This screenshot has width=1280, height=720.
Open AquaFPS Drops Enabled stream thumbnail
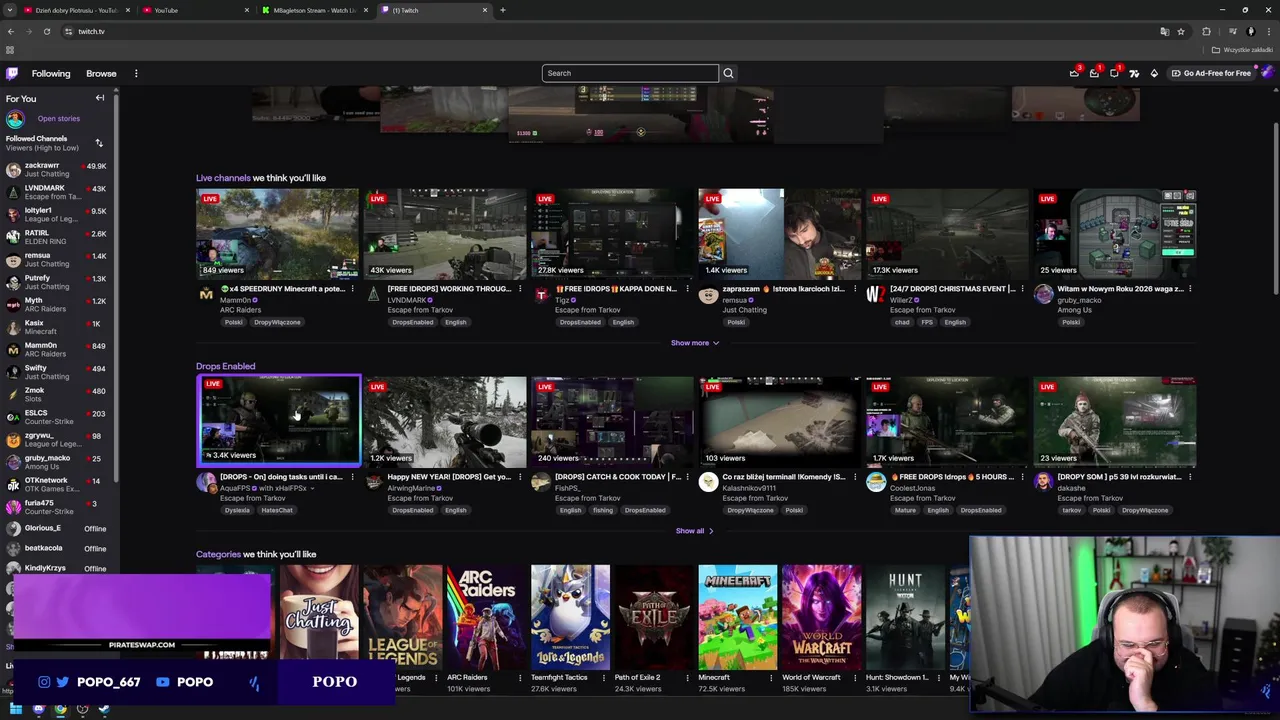coord(278,422)
